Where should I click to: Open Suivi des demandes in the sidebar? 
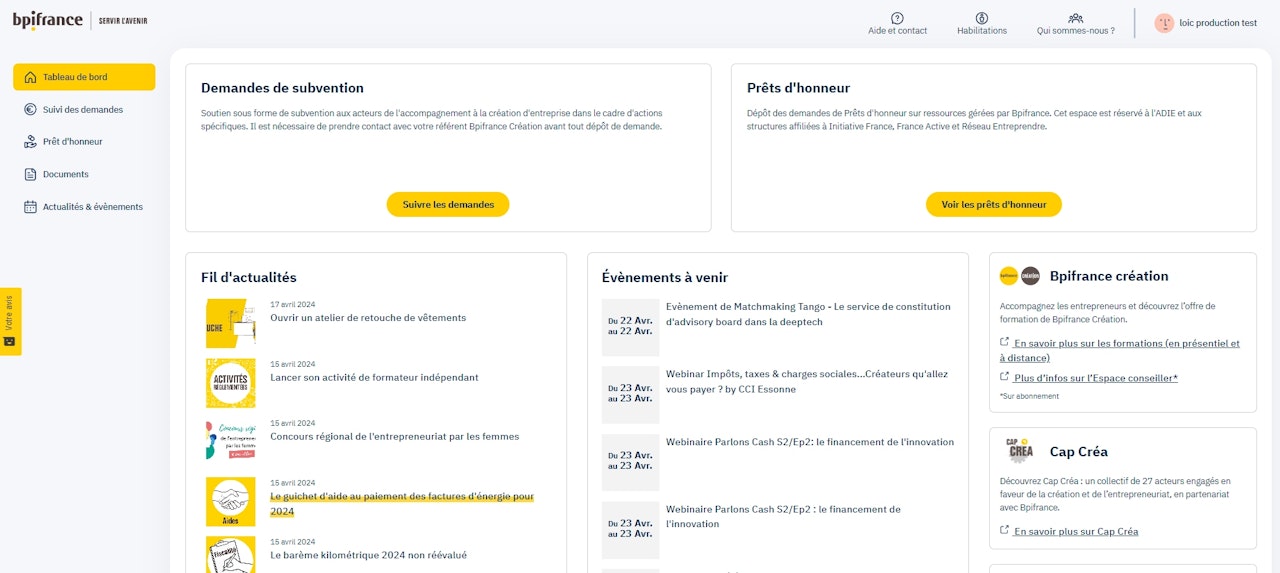tap(84, 110)
